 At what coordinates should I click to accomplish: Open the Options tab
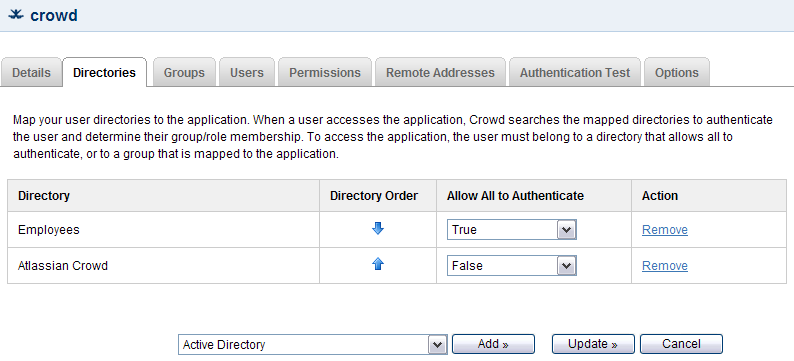[677, 72]
